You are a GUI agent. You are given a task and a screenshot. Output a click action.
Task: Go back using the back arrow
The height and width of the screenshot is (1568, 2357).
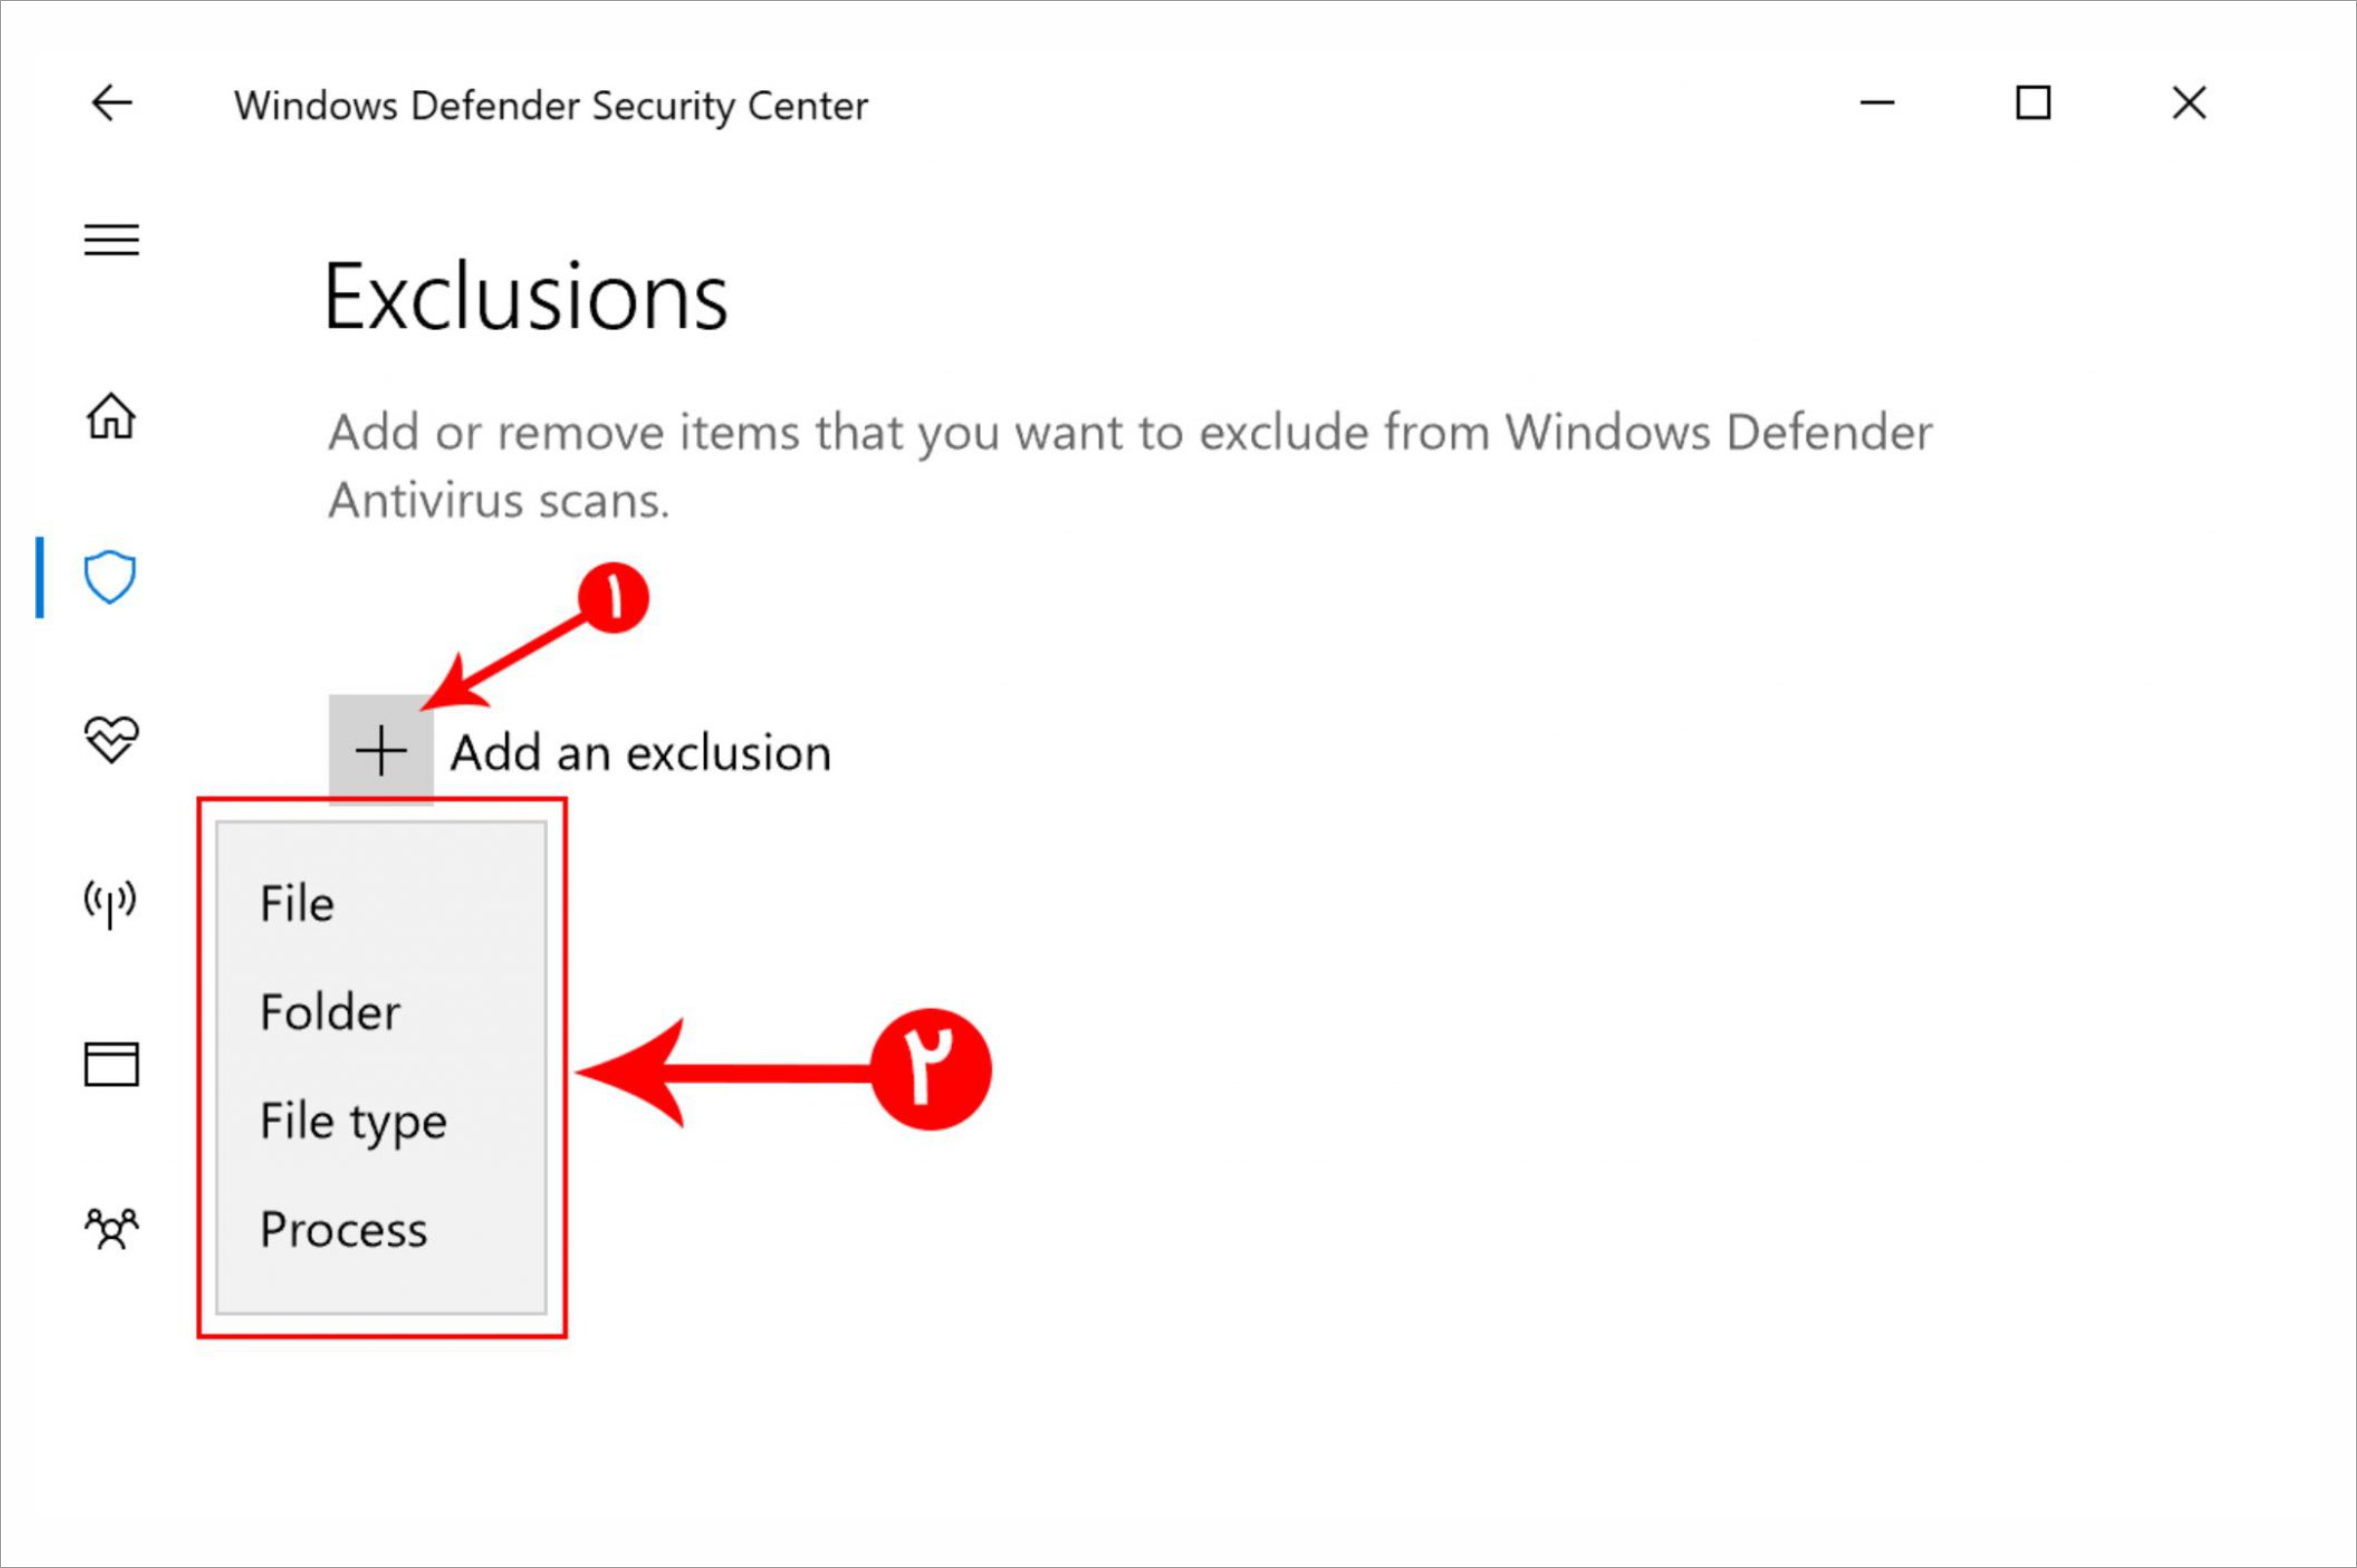click(111, 103)
